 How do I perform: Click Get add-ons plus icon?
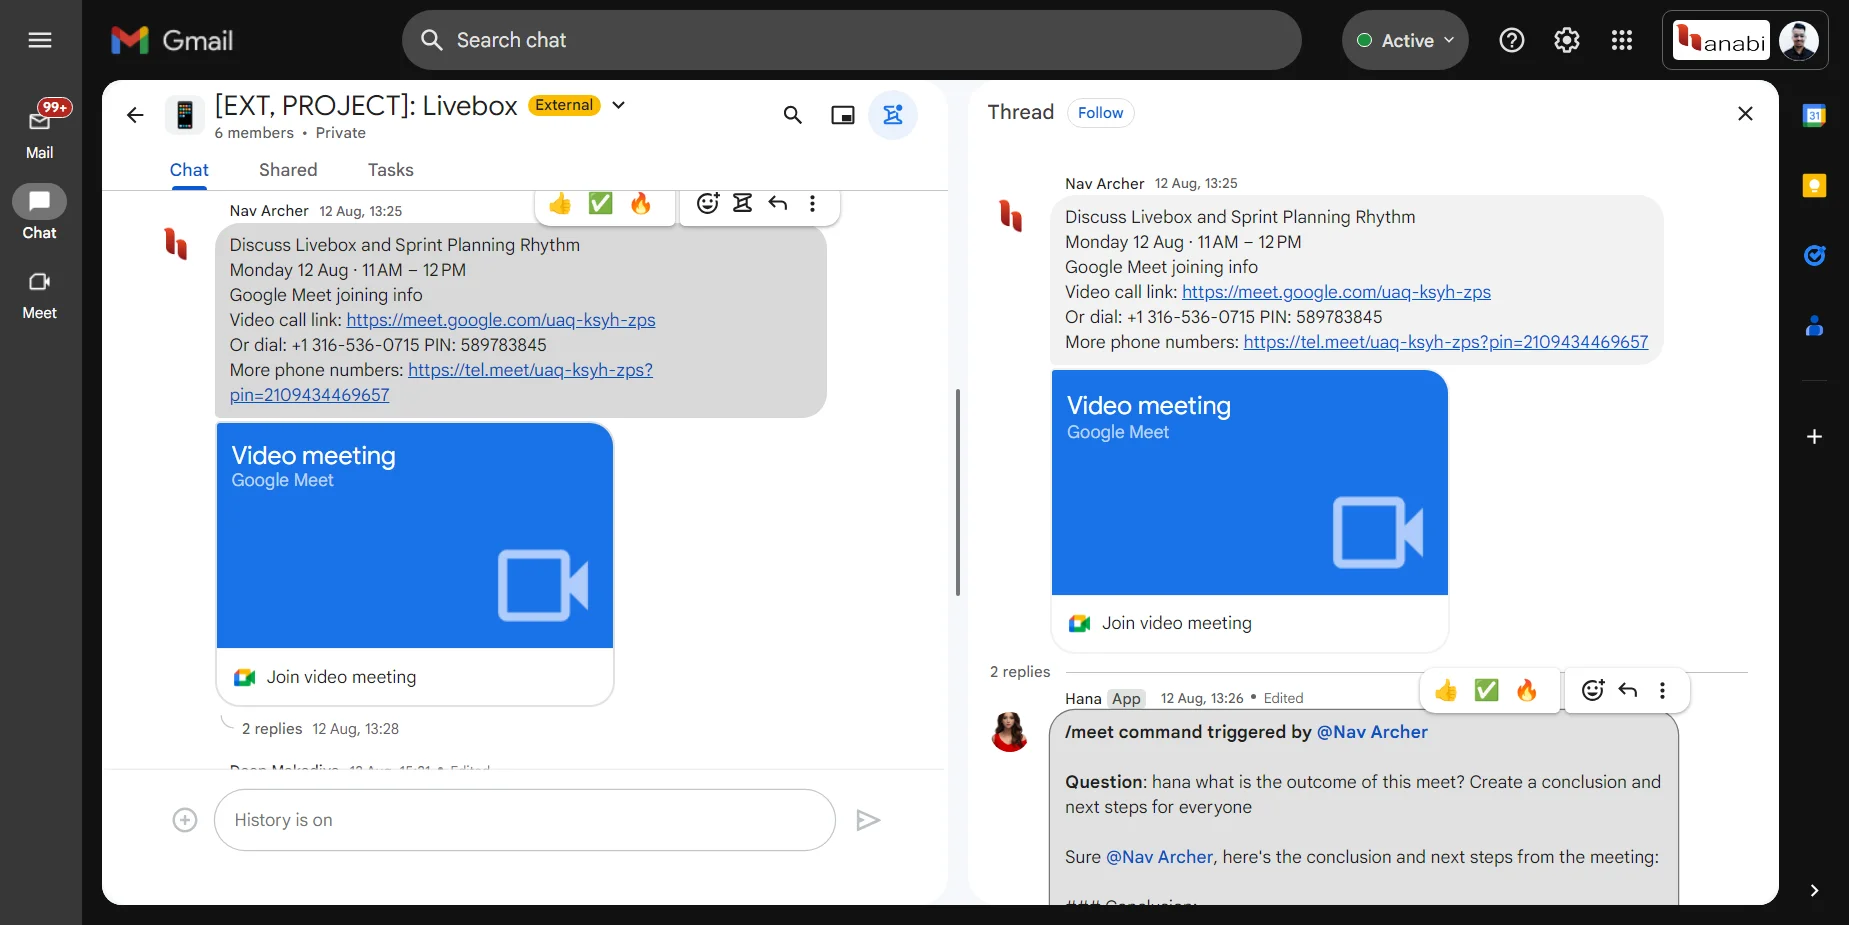[x=1814, y=437]
